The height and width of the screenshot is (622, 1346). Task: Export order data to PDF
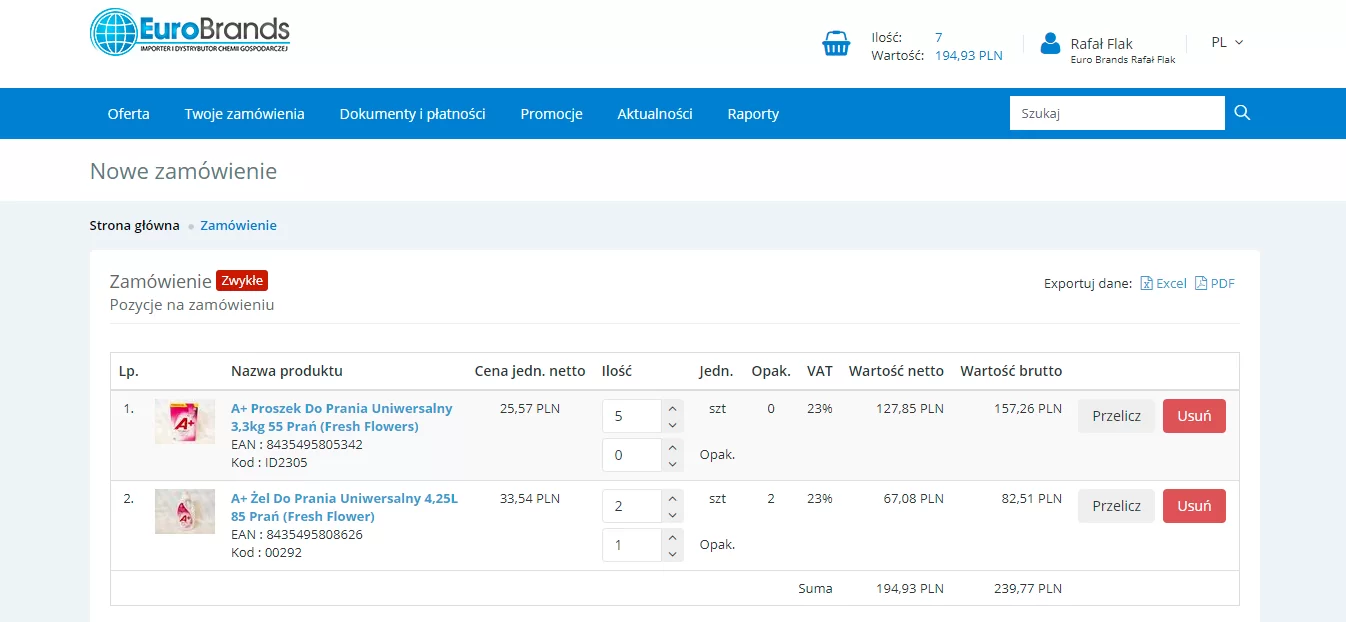[x=1215, y=284]
